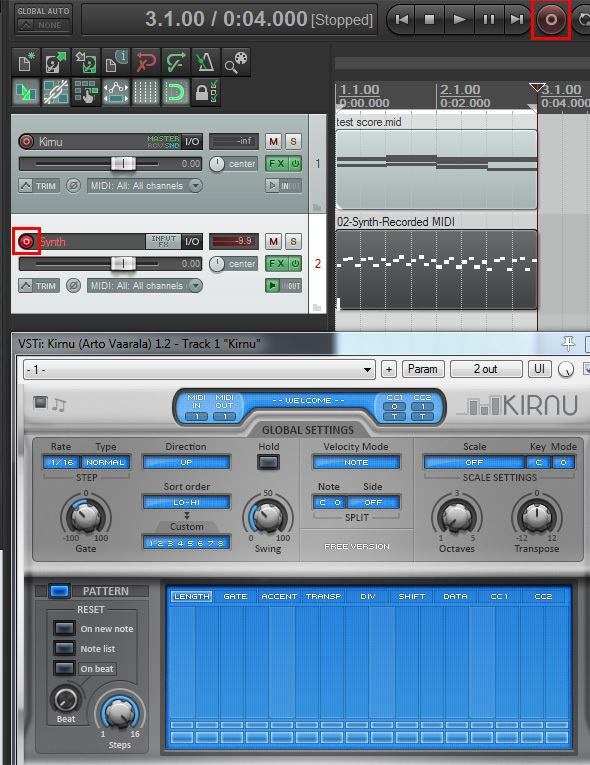This screenshot has height=765, width=590.
Task: Open the Sort order LO-HI selector
Action: [186, 503]
